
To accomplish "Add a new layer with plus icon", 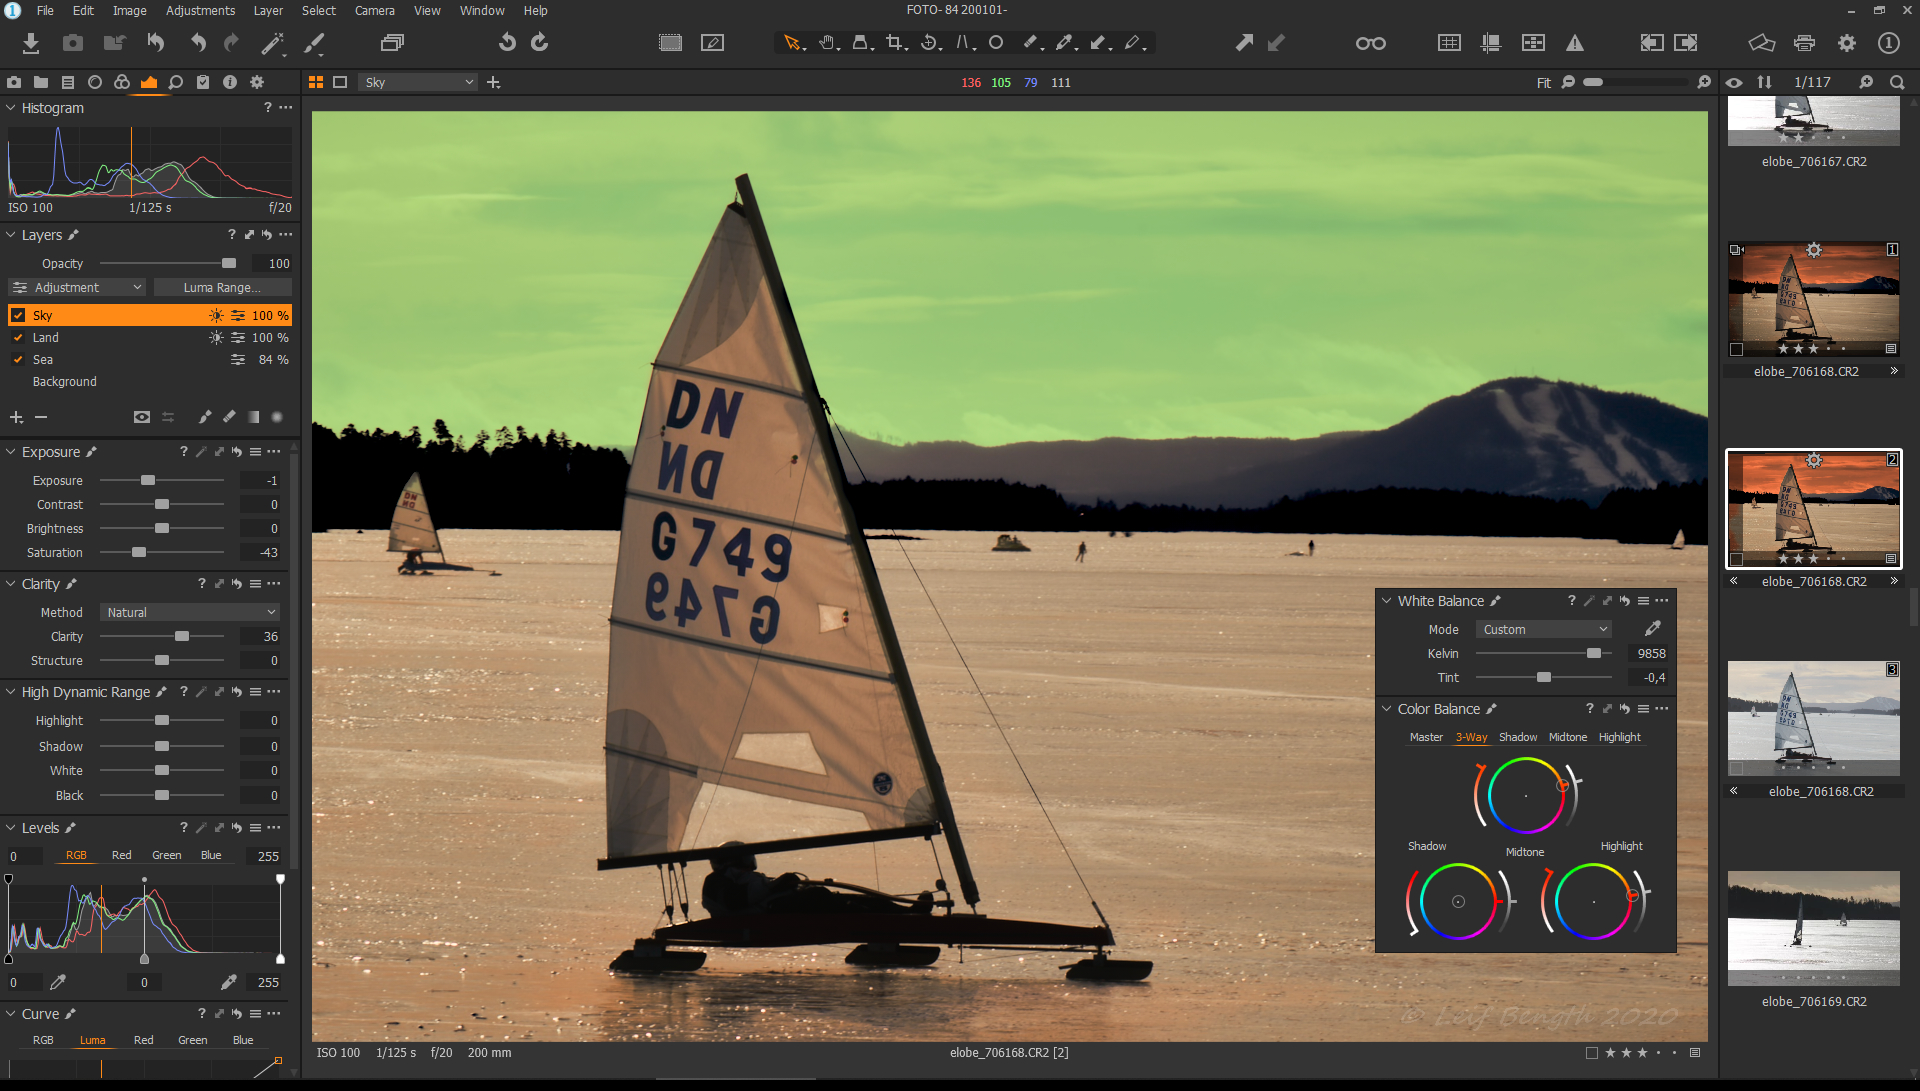I will [16, 417].
